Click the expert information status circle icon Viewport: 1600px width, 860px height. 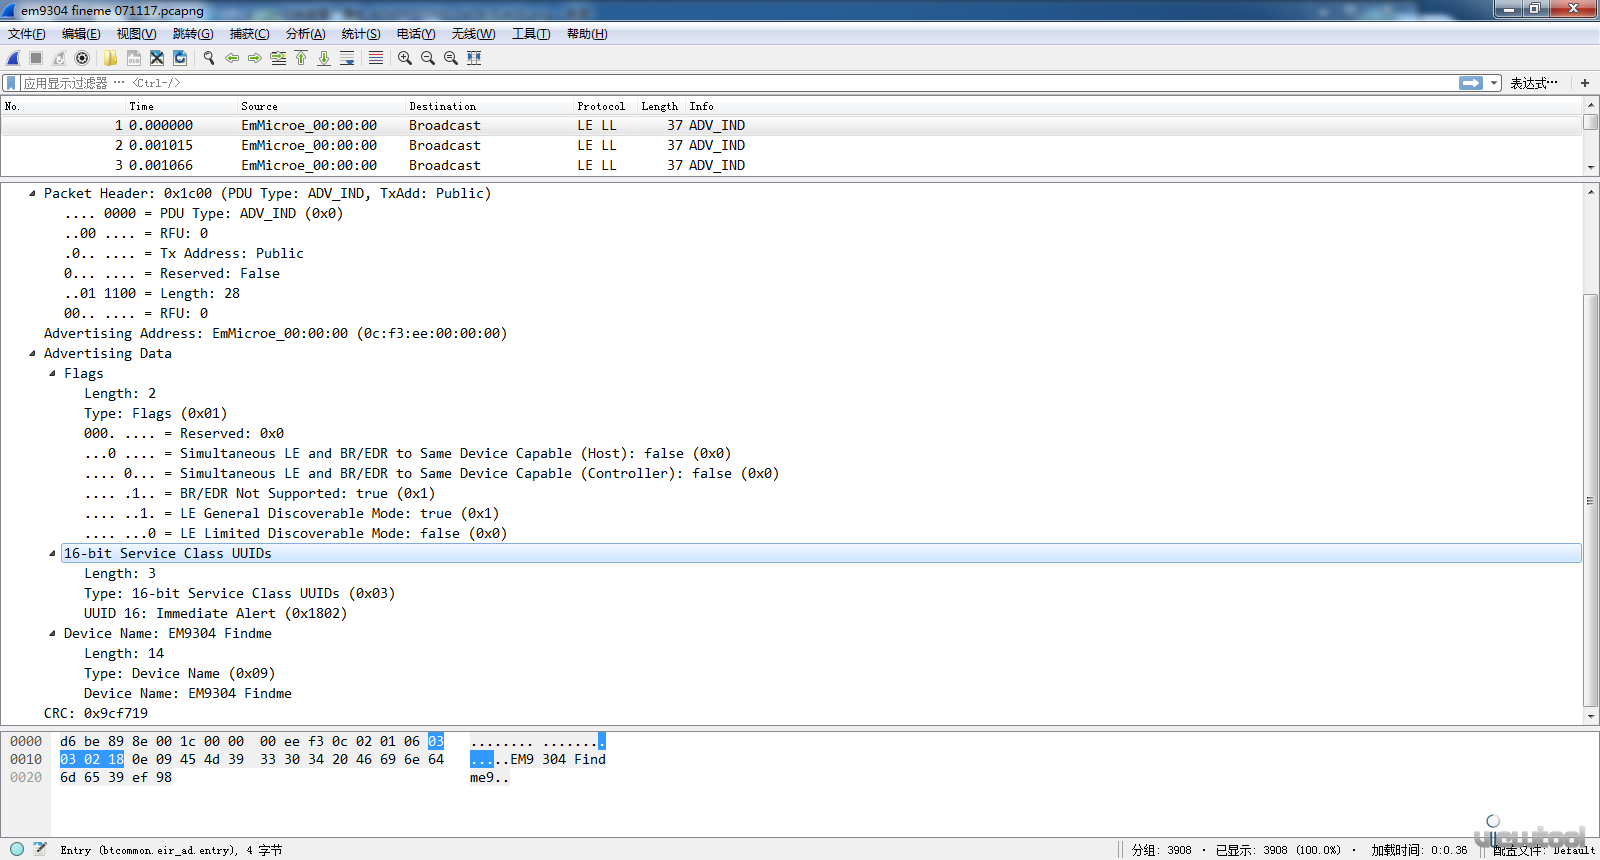(17, 849)
